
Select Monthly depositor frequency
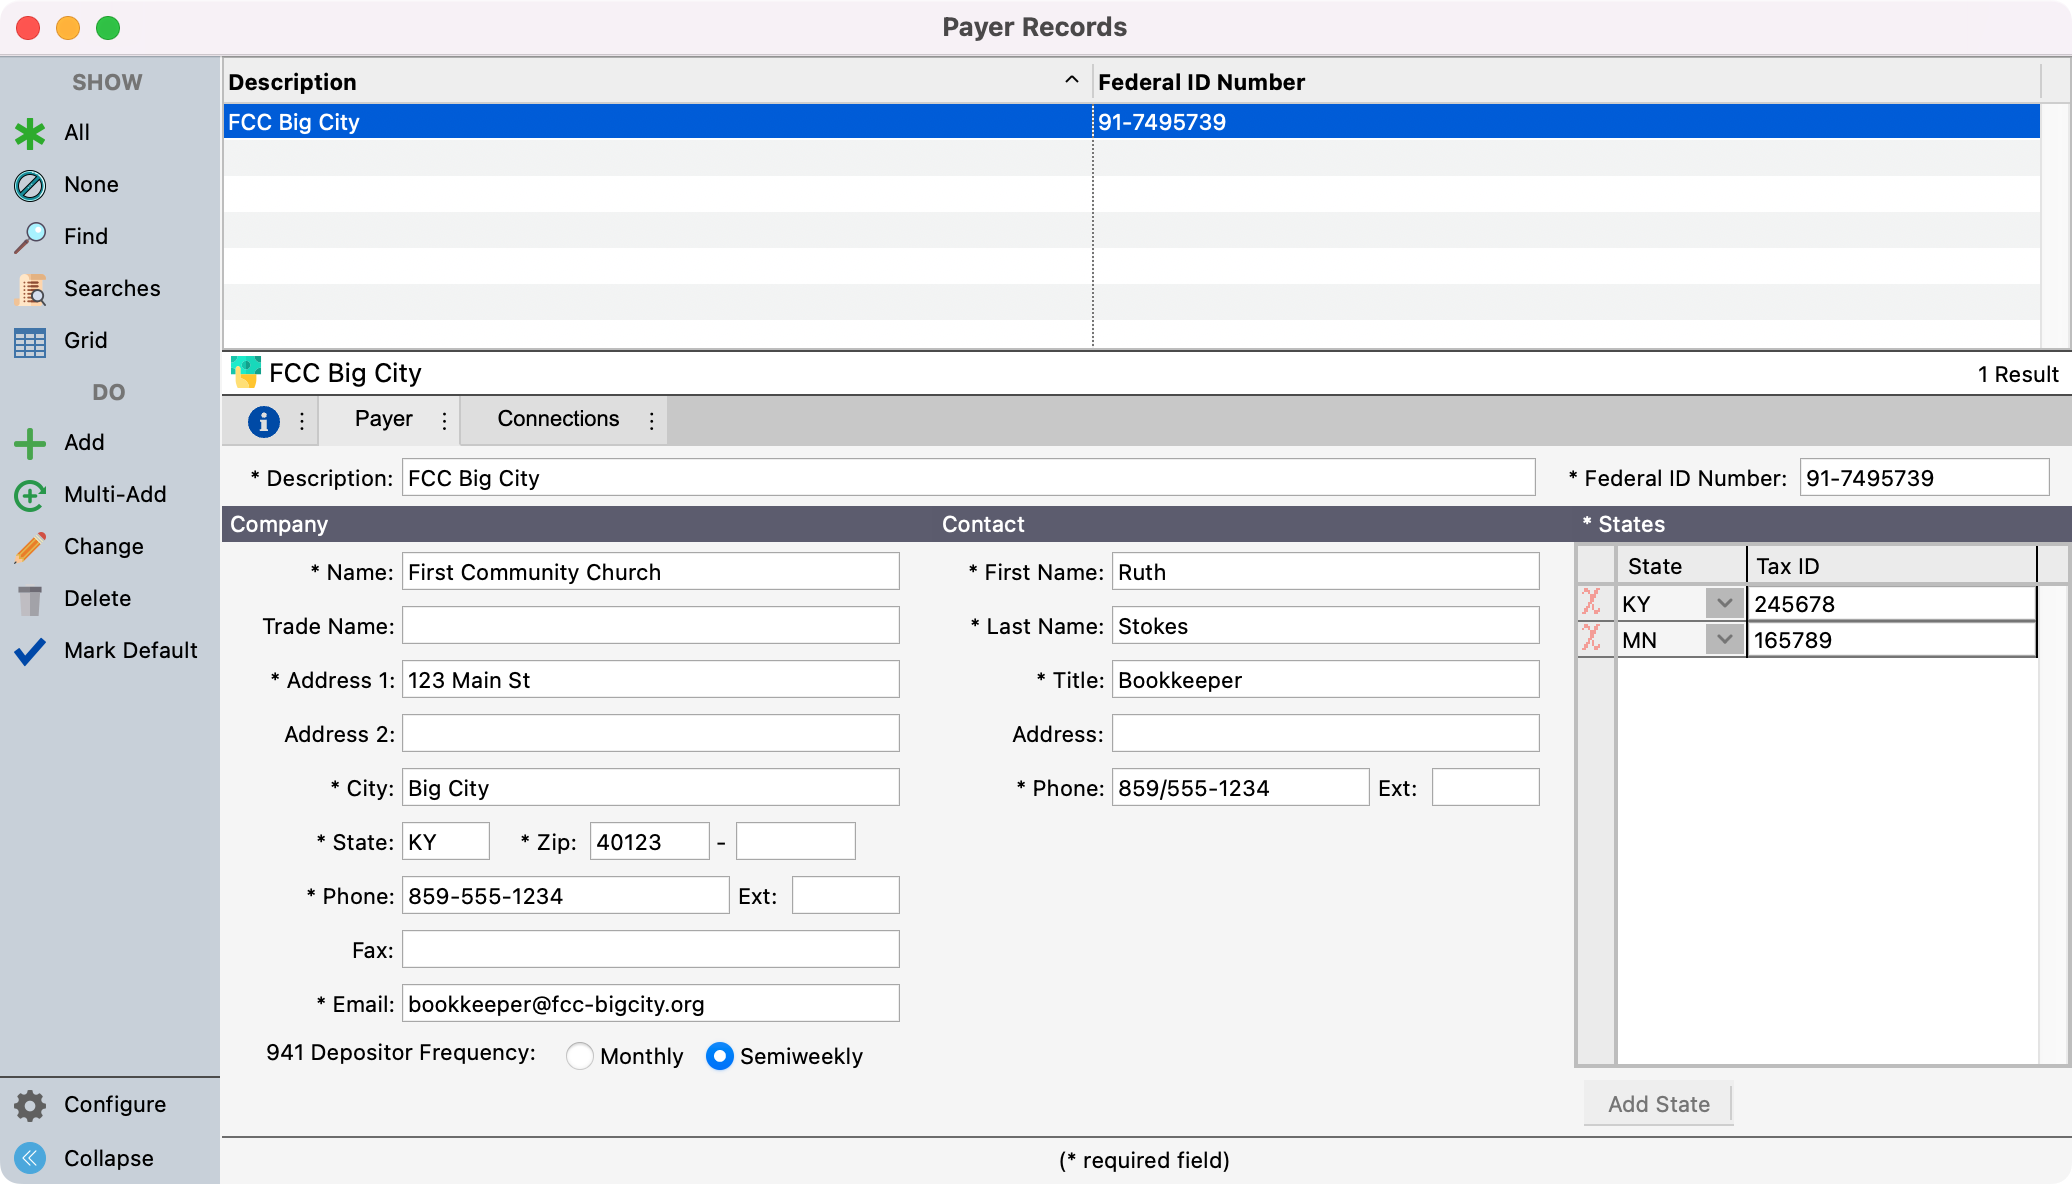(x=579, y=1056)
